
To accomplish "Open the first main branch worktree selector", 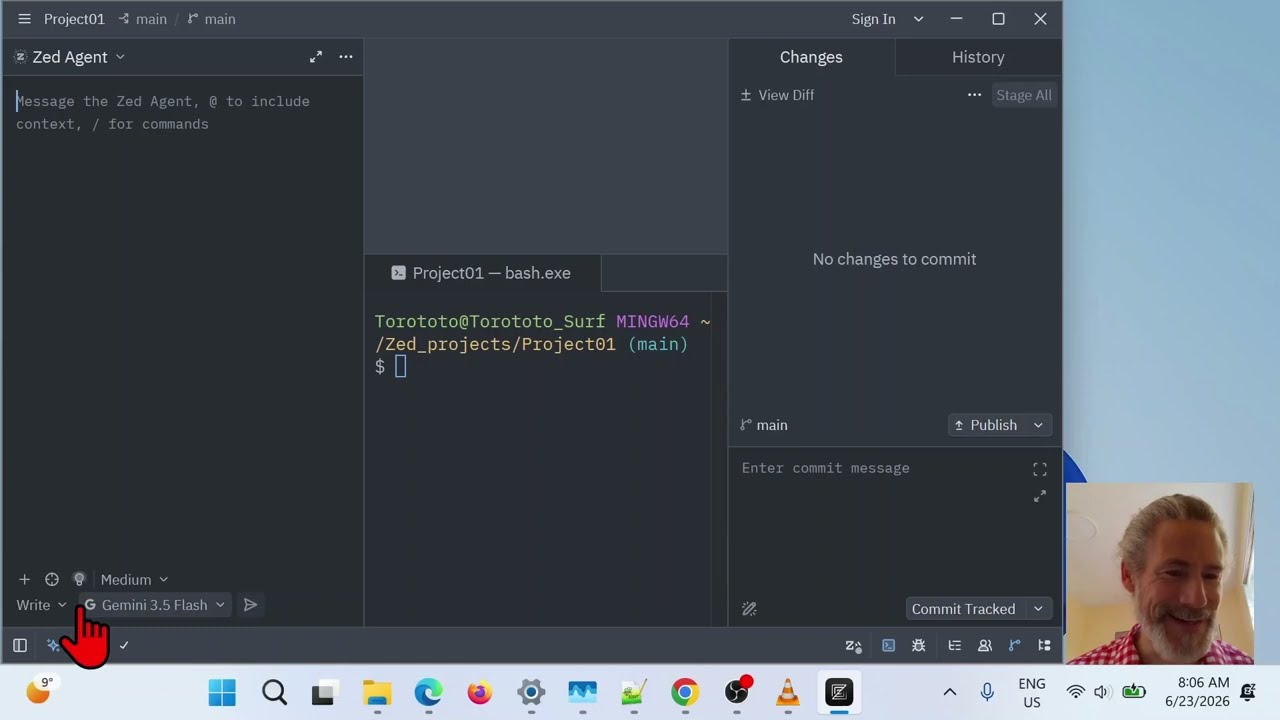I will (142, 19).
